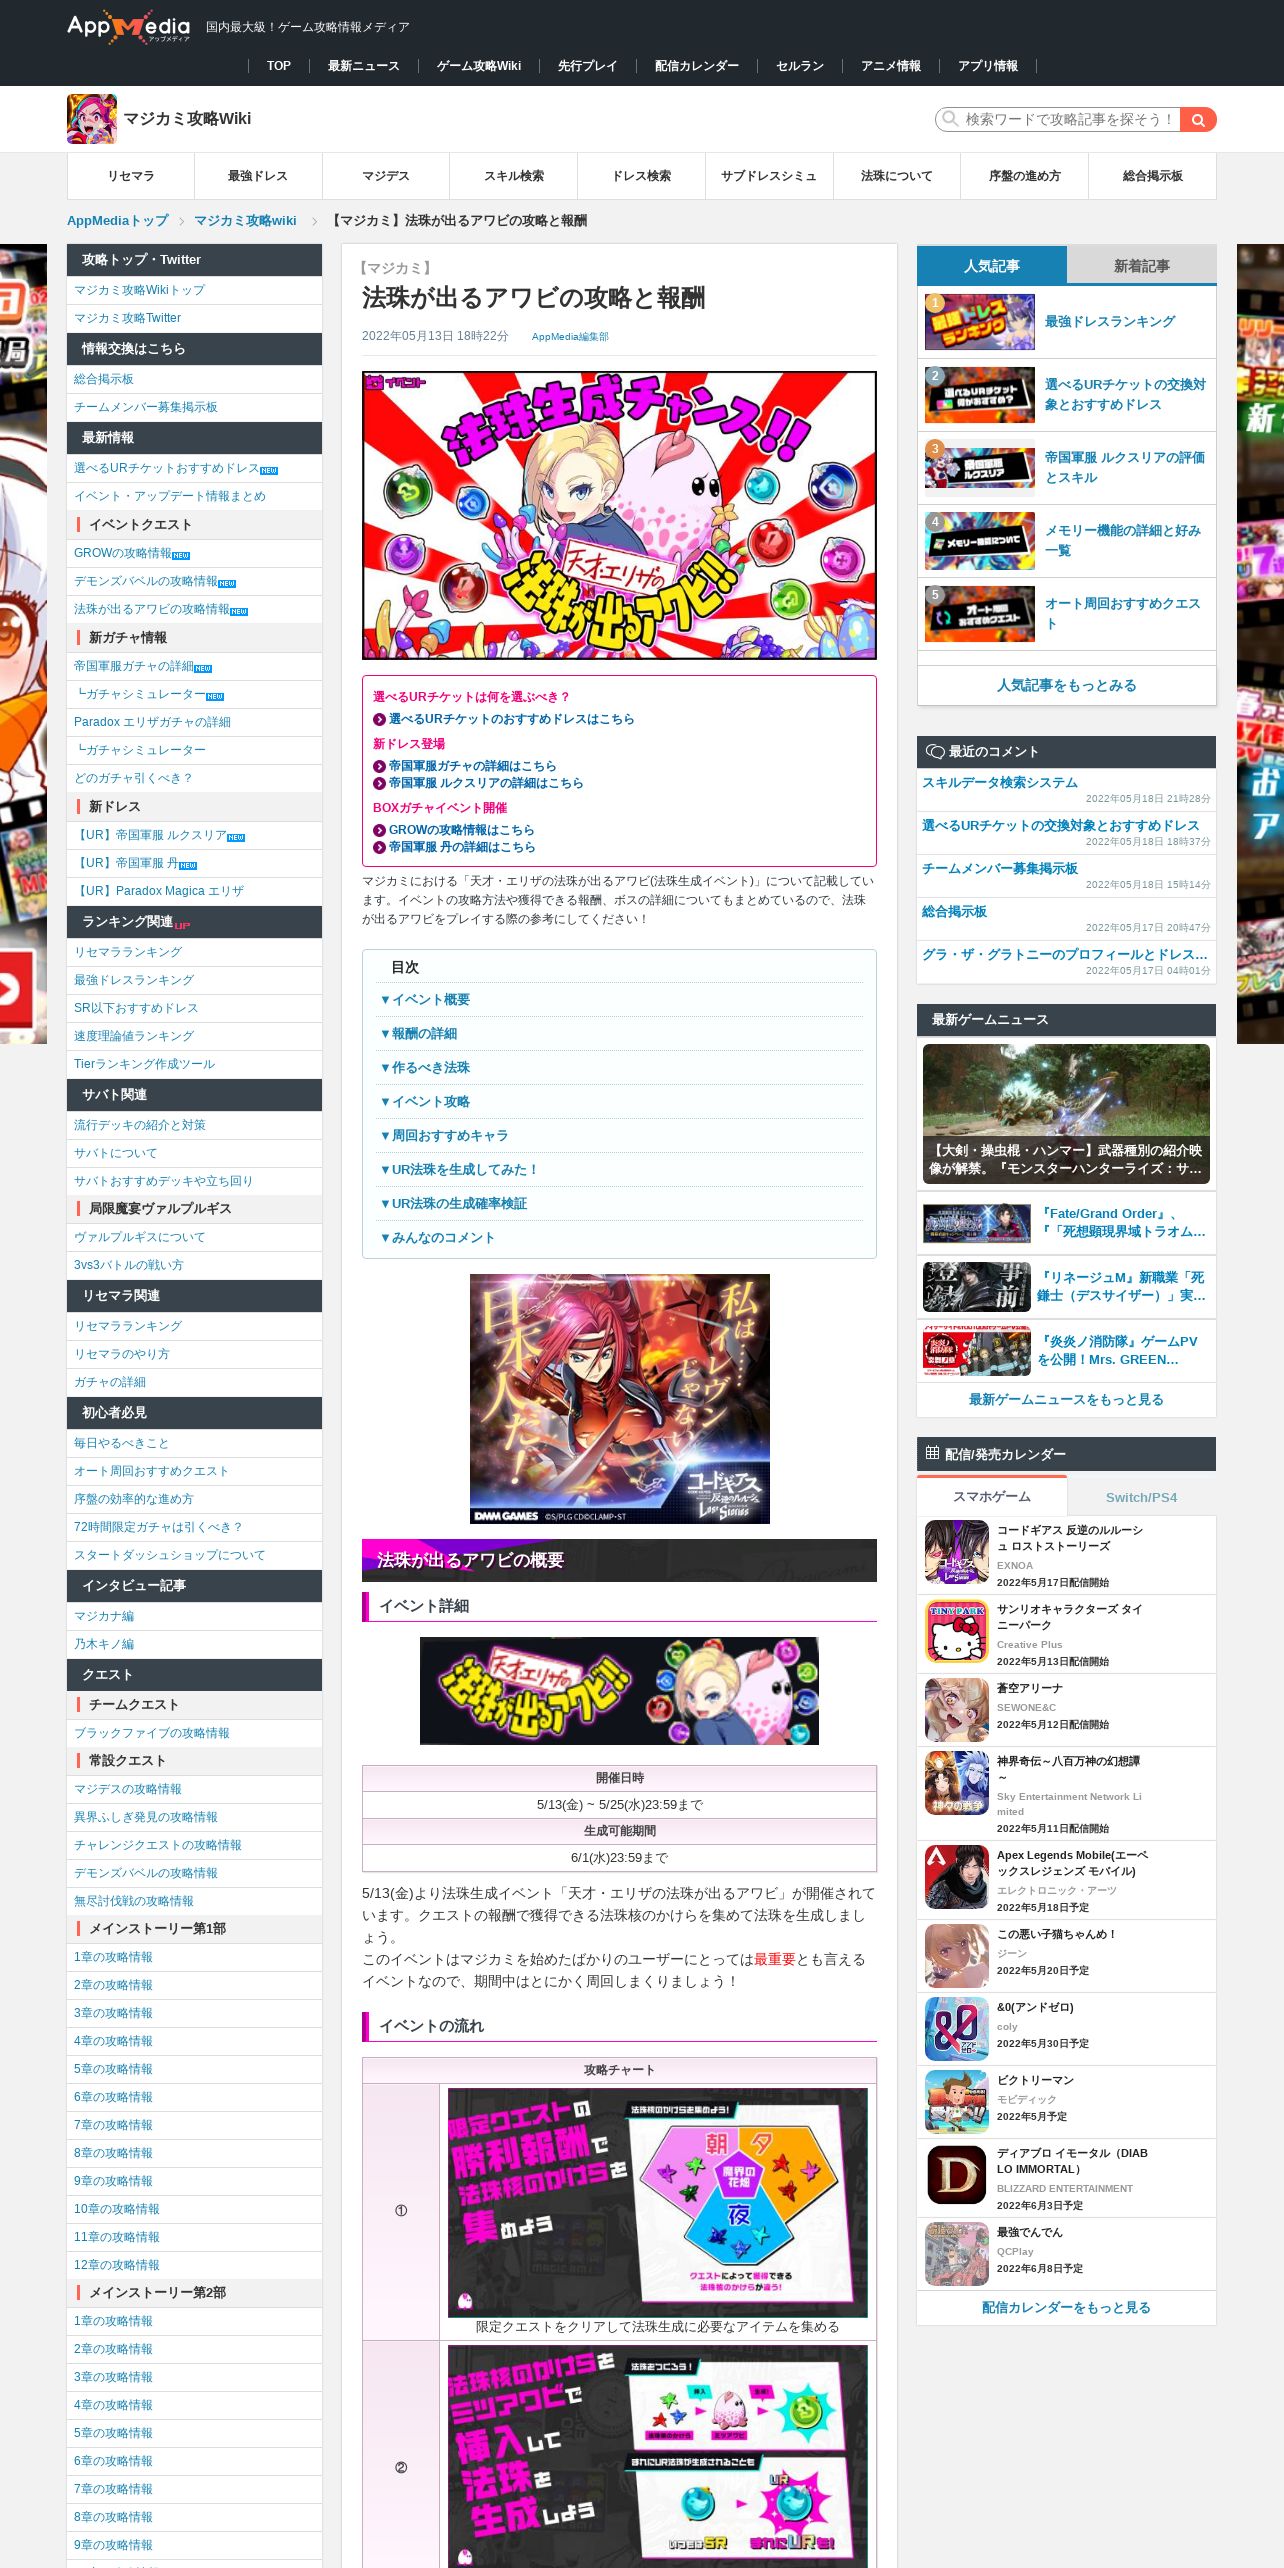
Task: Switch to Switch/PS4 calendar tab
Action: click(x=1141, y=1497)
